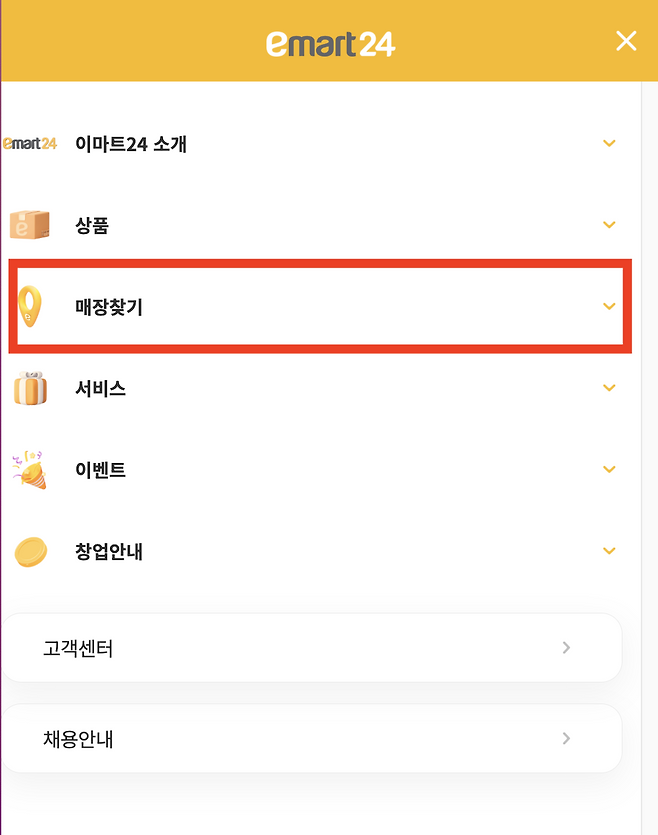Image resolution: width=658 pixels, height=835 pixels.
Task: Click the gift box service icon
Action: [30, 388]
